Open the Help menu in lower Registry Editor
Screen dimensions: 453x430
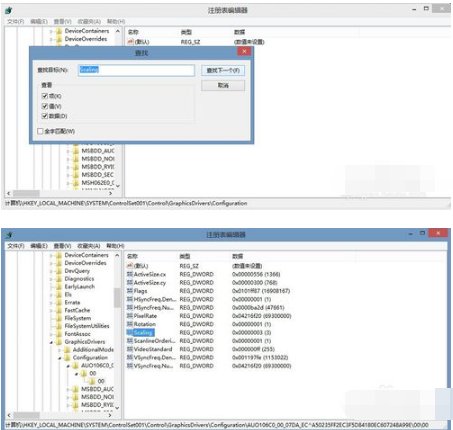(115, 246)
